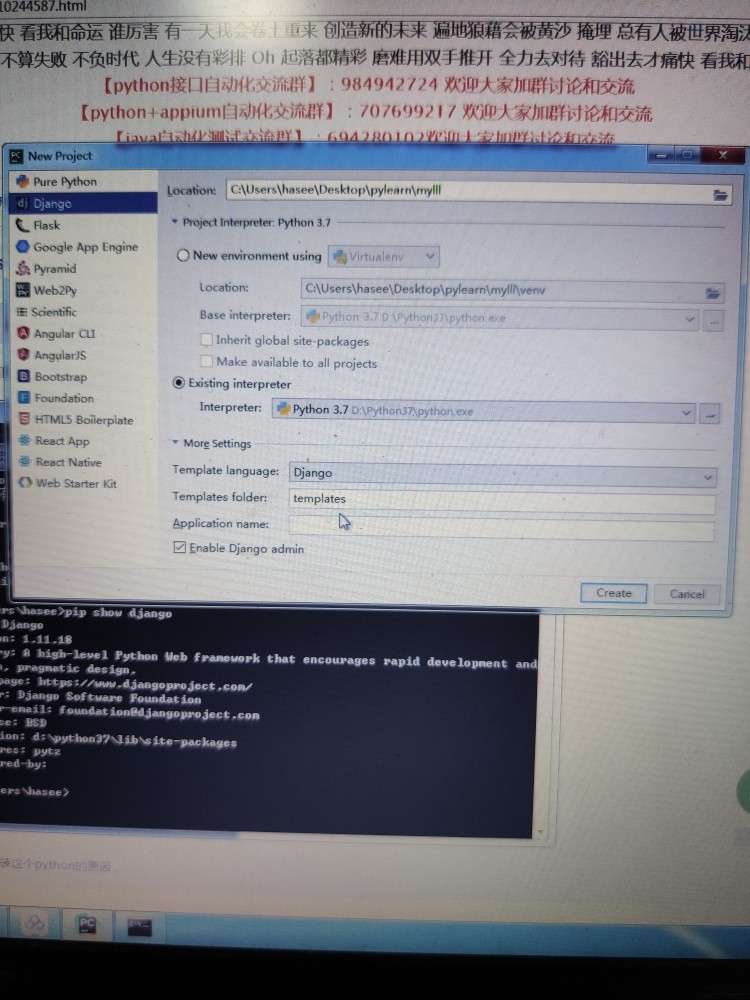Click the Cancel button
750x1000 pixels.
pos(688,594)
